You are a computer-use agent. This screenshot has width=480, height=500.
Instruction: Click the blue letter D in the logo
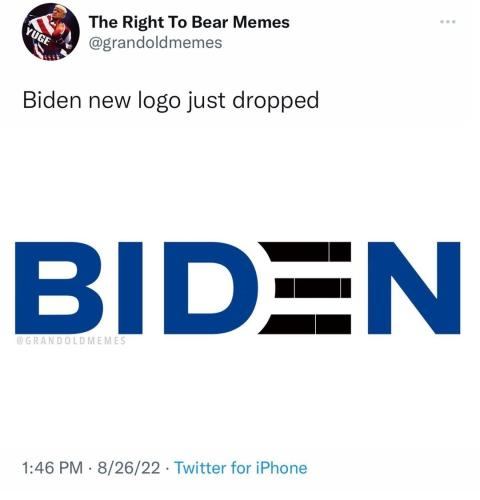point(211,288)
